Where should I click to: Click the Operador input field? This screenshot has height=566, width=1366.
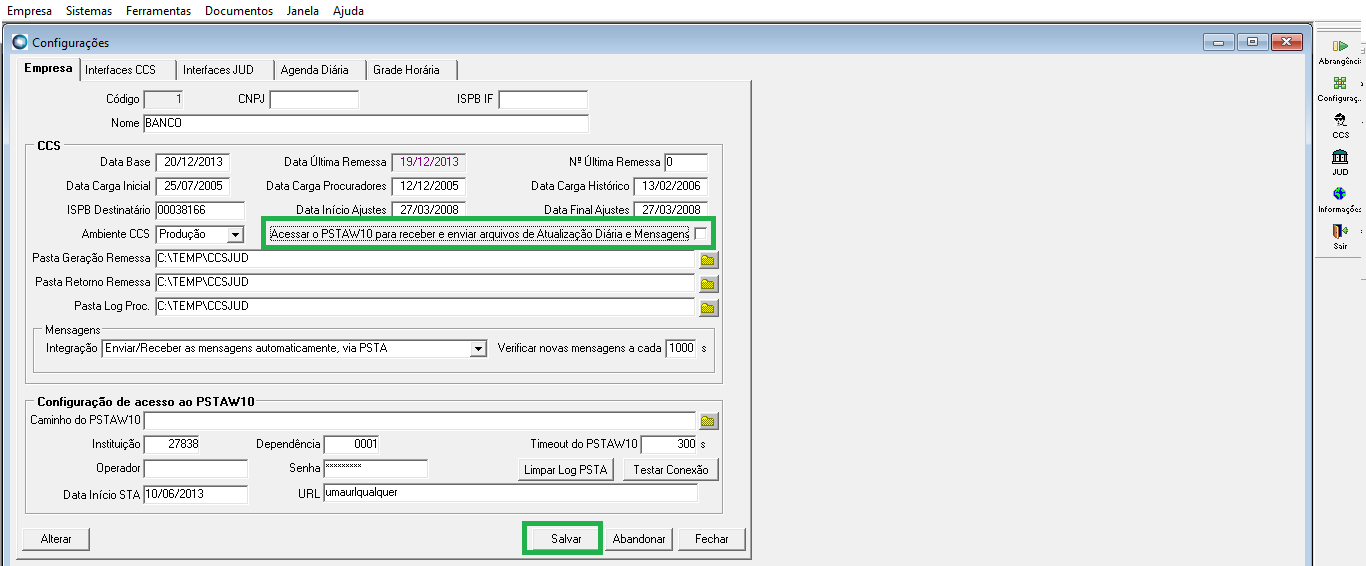click(195, 469)
